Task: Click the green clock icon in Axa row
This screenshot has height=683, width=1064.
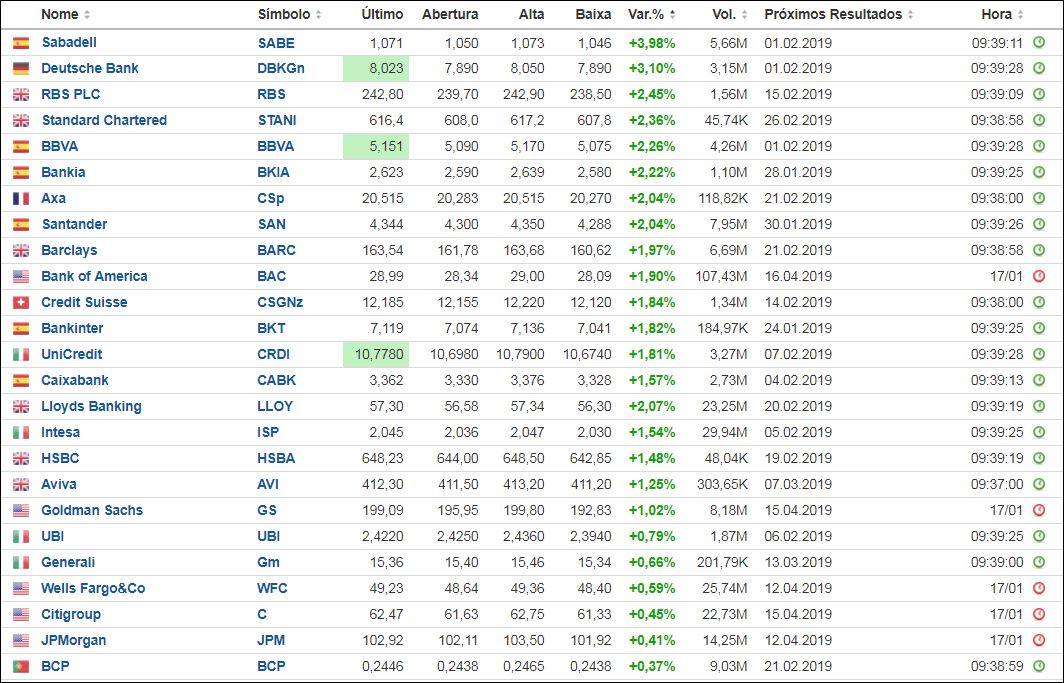Action: (1039, 199)
